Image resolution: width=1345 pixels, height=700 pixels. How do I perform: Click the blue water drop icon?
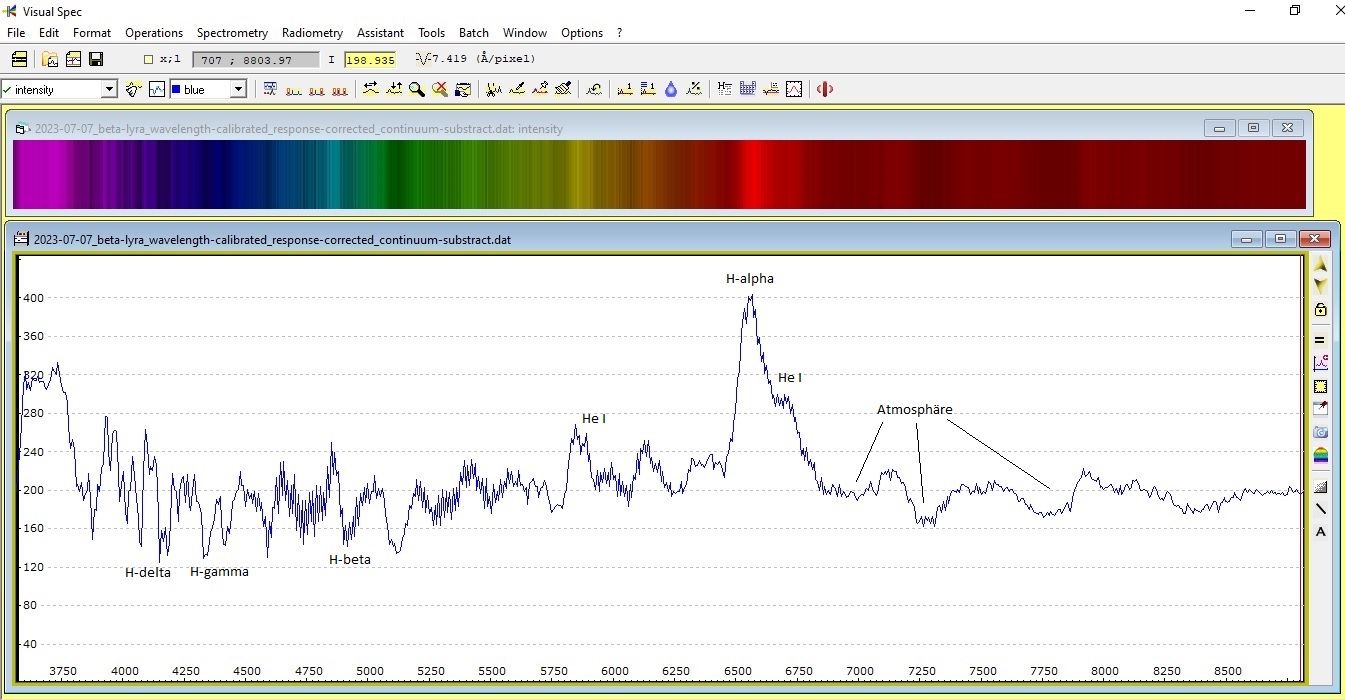671,89
